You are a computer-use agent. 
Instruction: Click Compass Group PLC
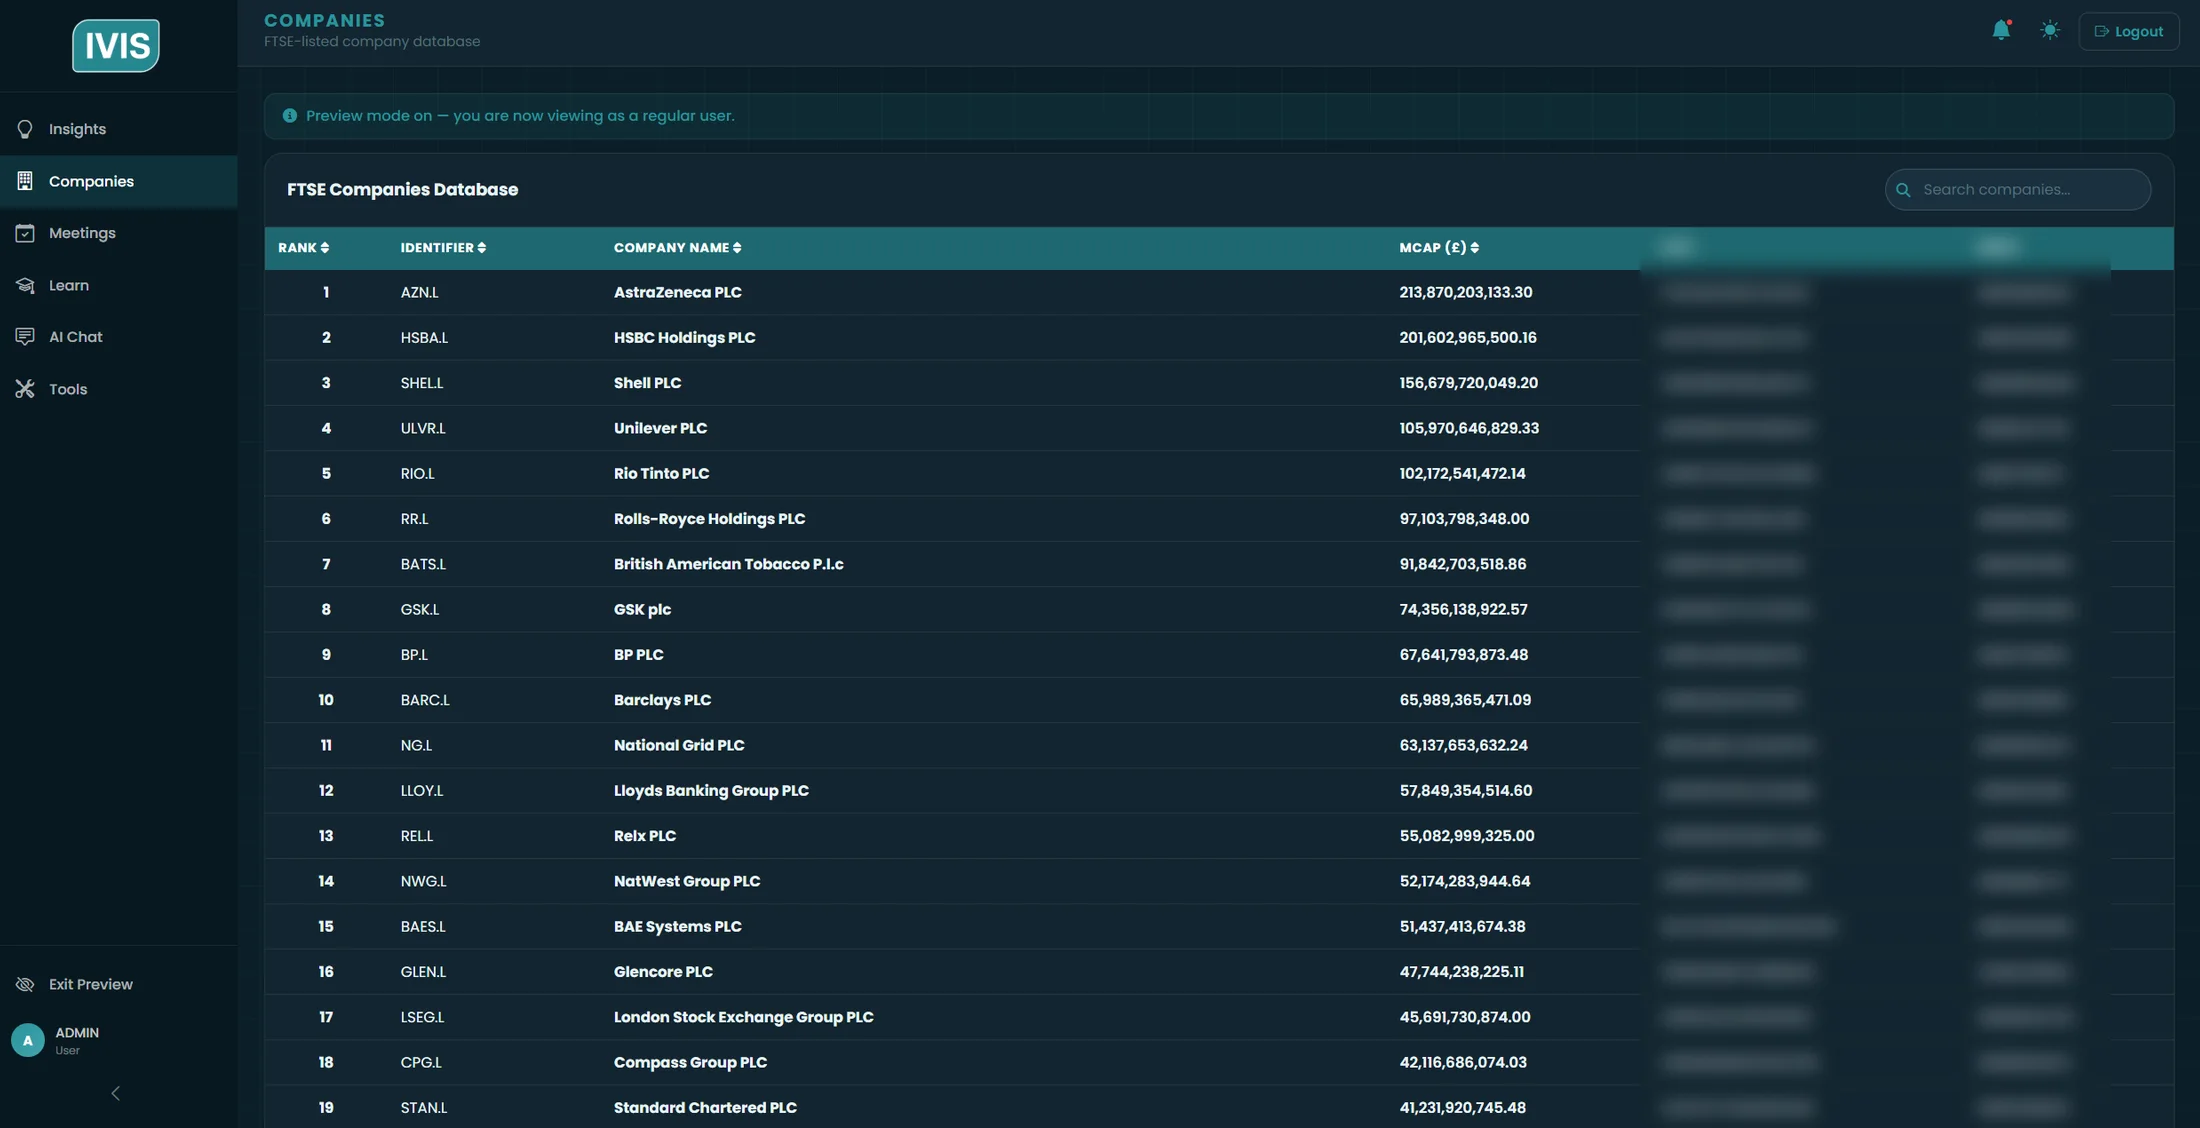tap(690, 1063)
